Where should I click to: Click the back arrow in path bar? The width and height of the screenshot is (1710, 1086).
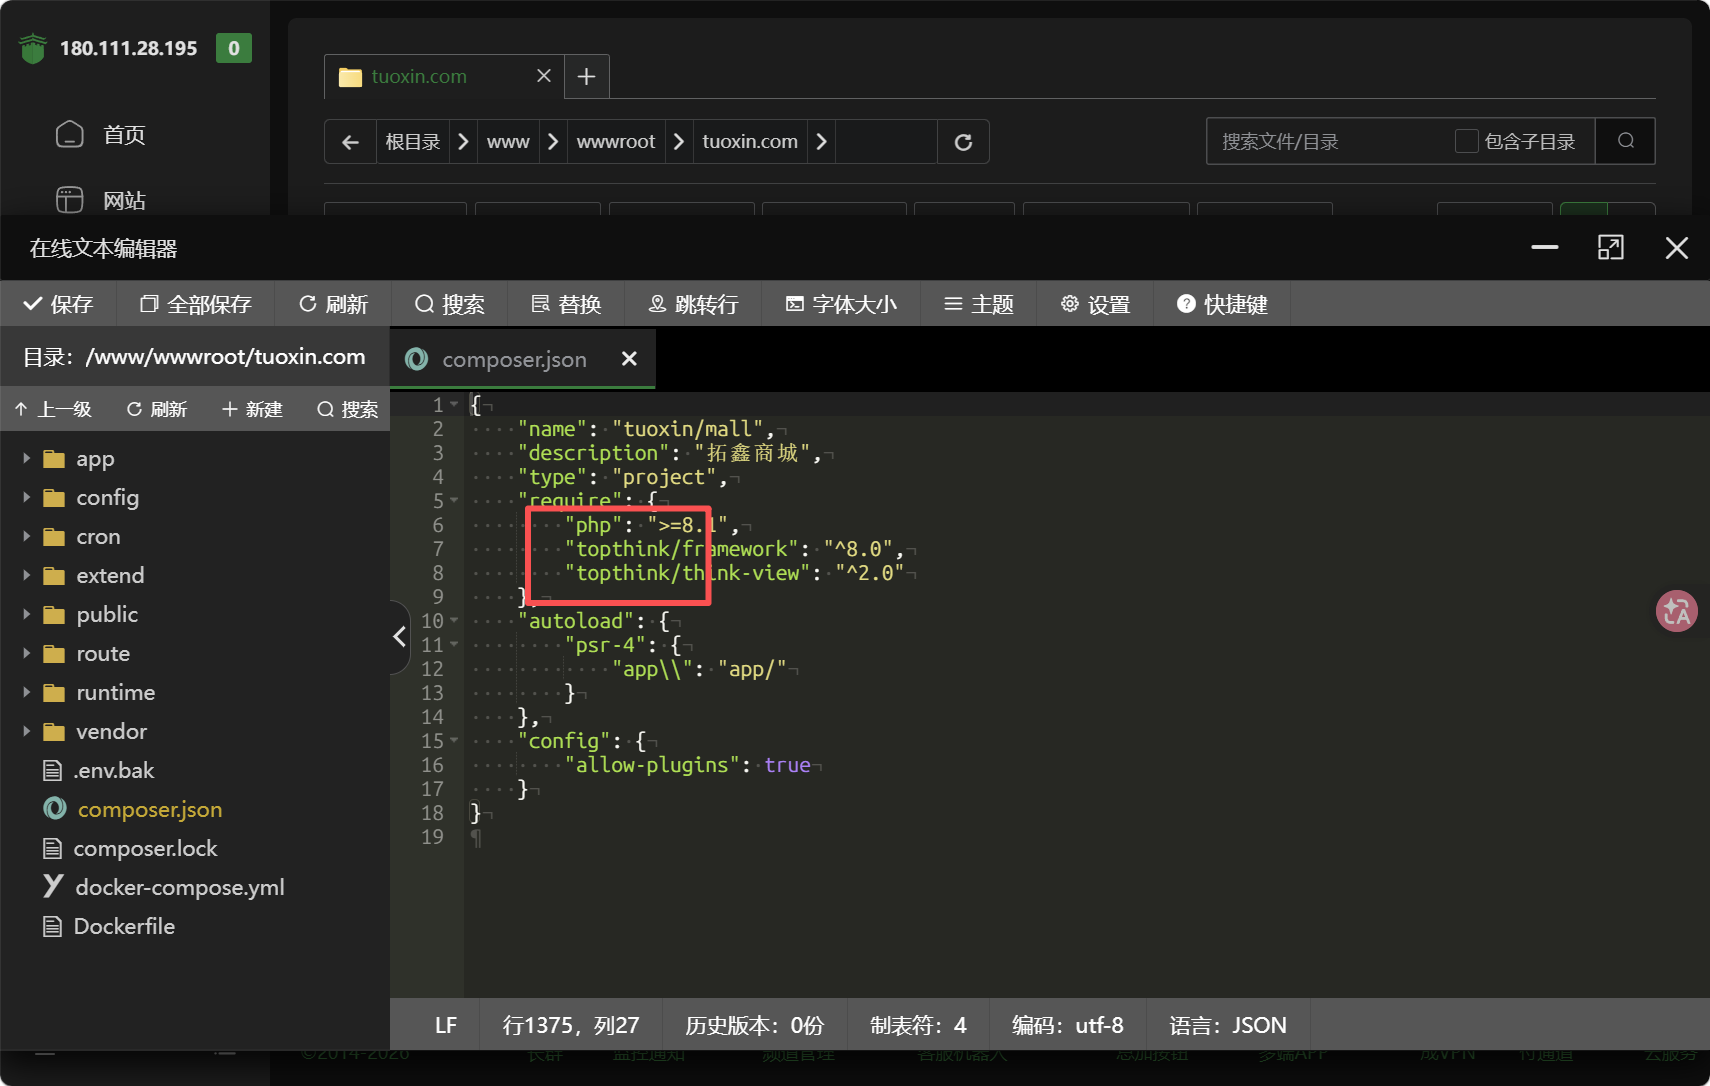[x=350, y=142]
